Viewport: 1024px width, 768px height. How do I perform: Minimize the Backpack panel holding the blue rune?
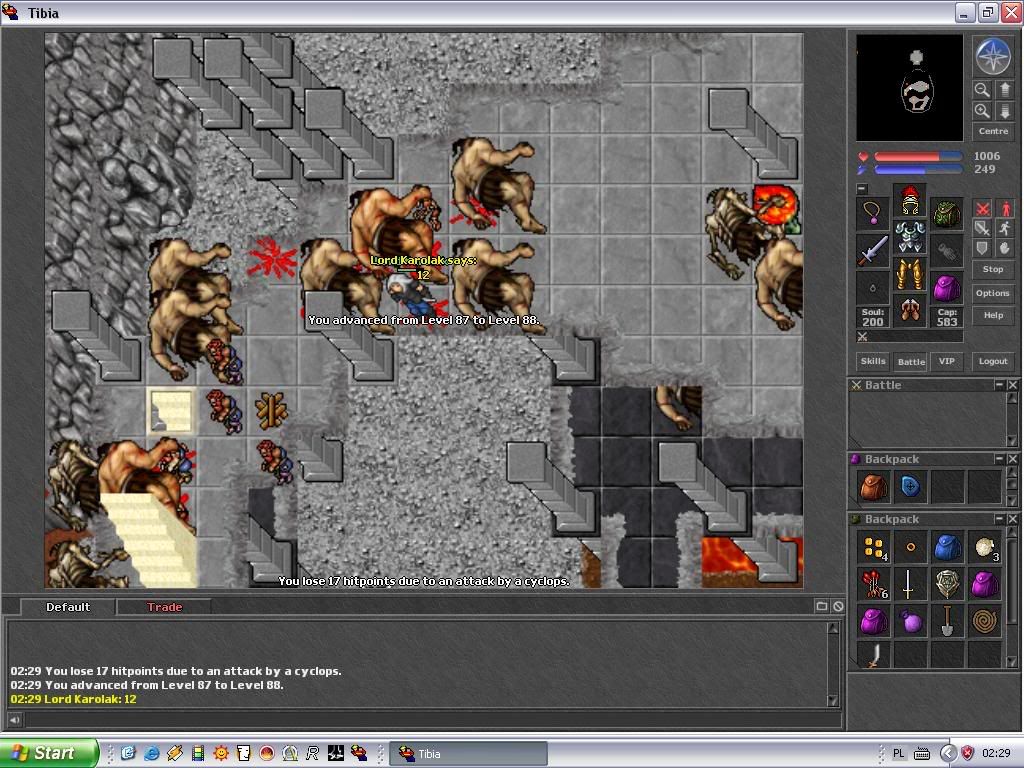coord(999,459)
